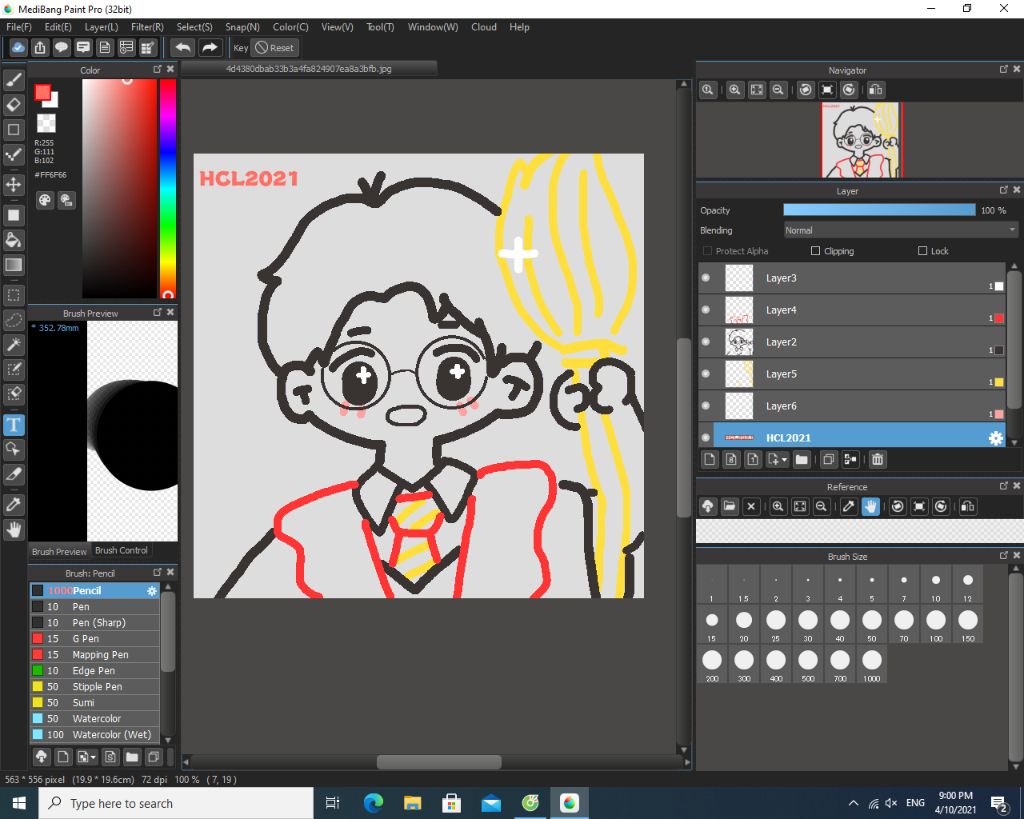Open settings gear of HCL2021 layer
Viewport: 1024px width, 819px height.
point(995,438)
